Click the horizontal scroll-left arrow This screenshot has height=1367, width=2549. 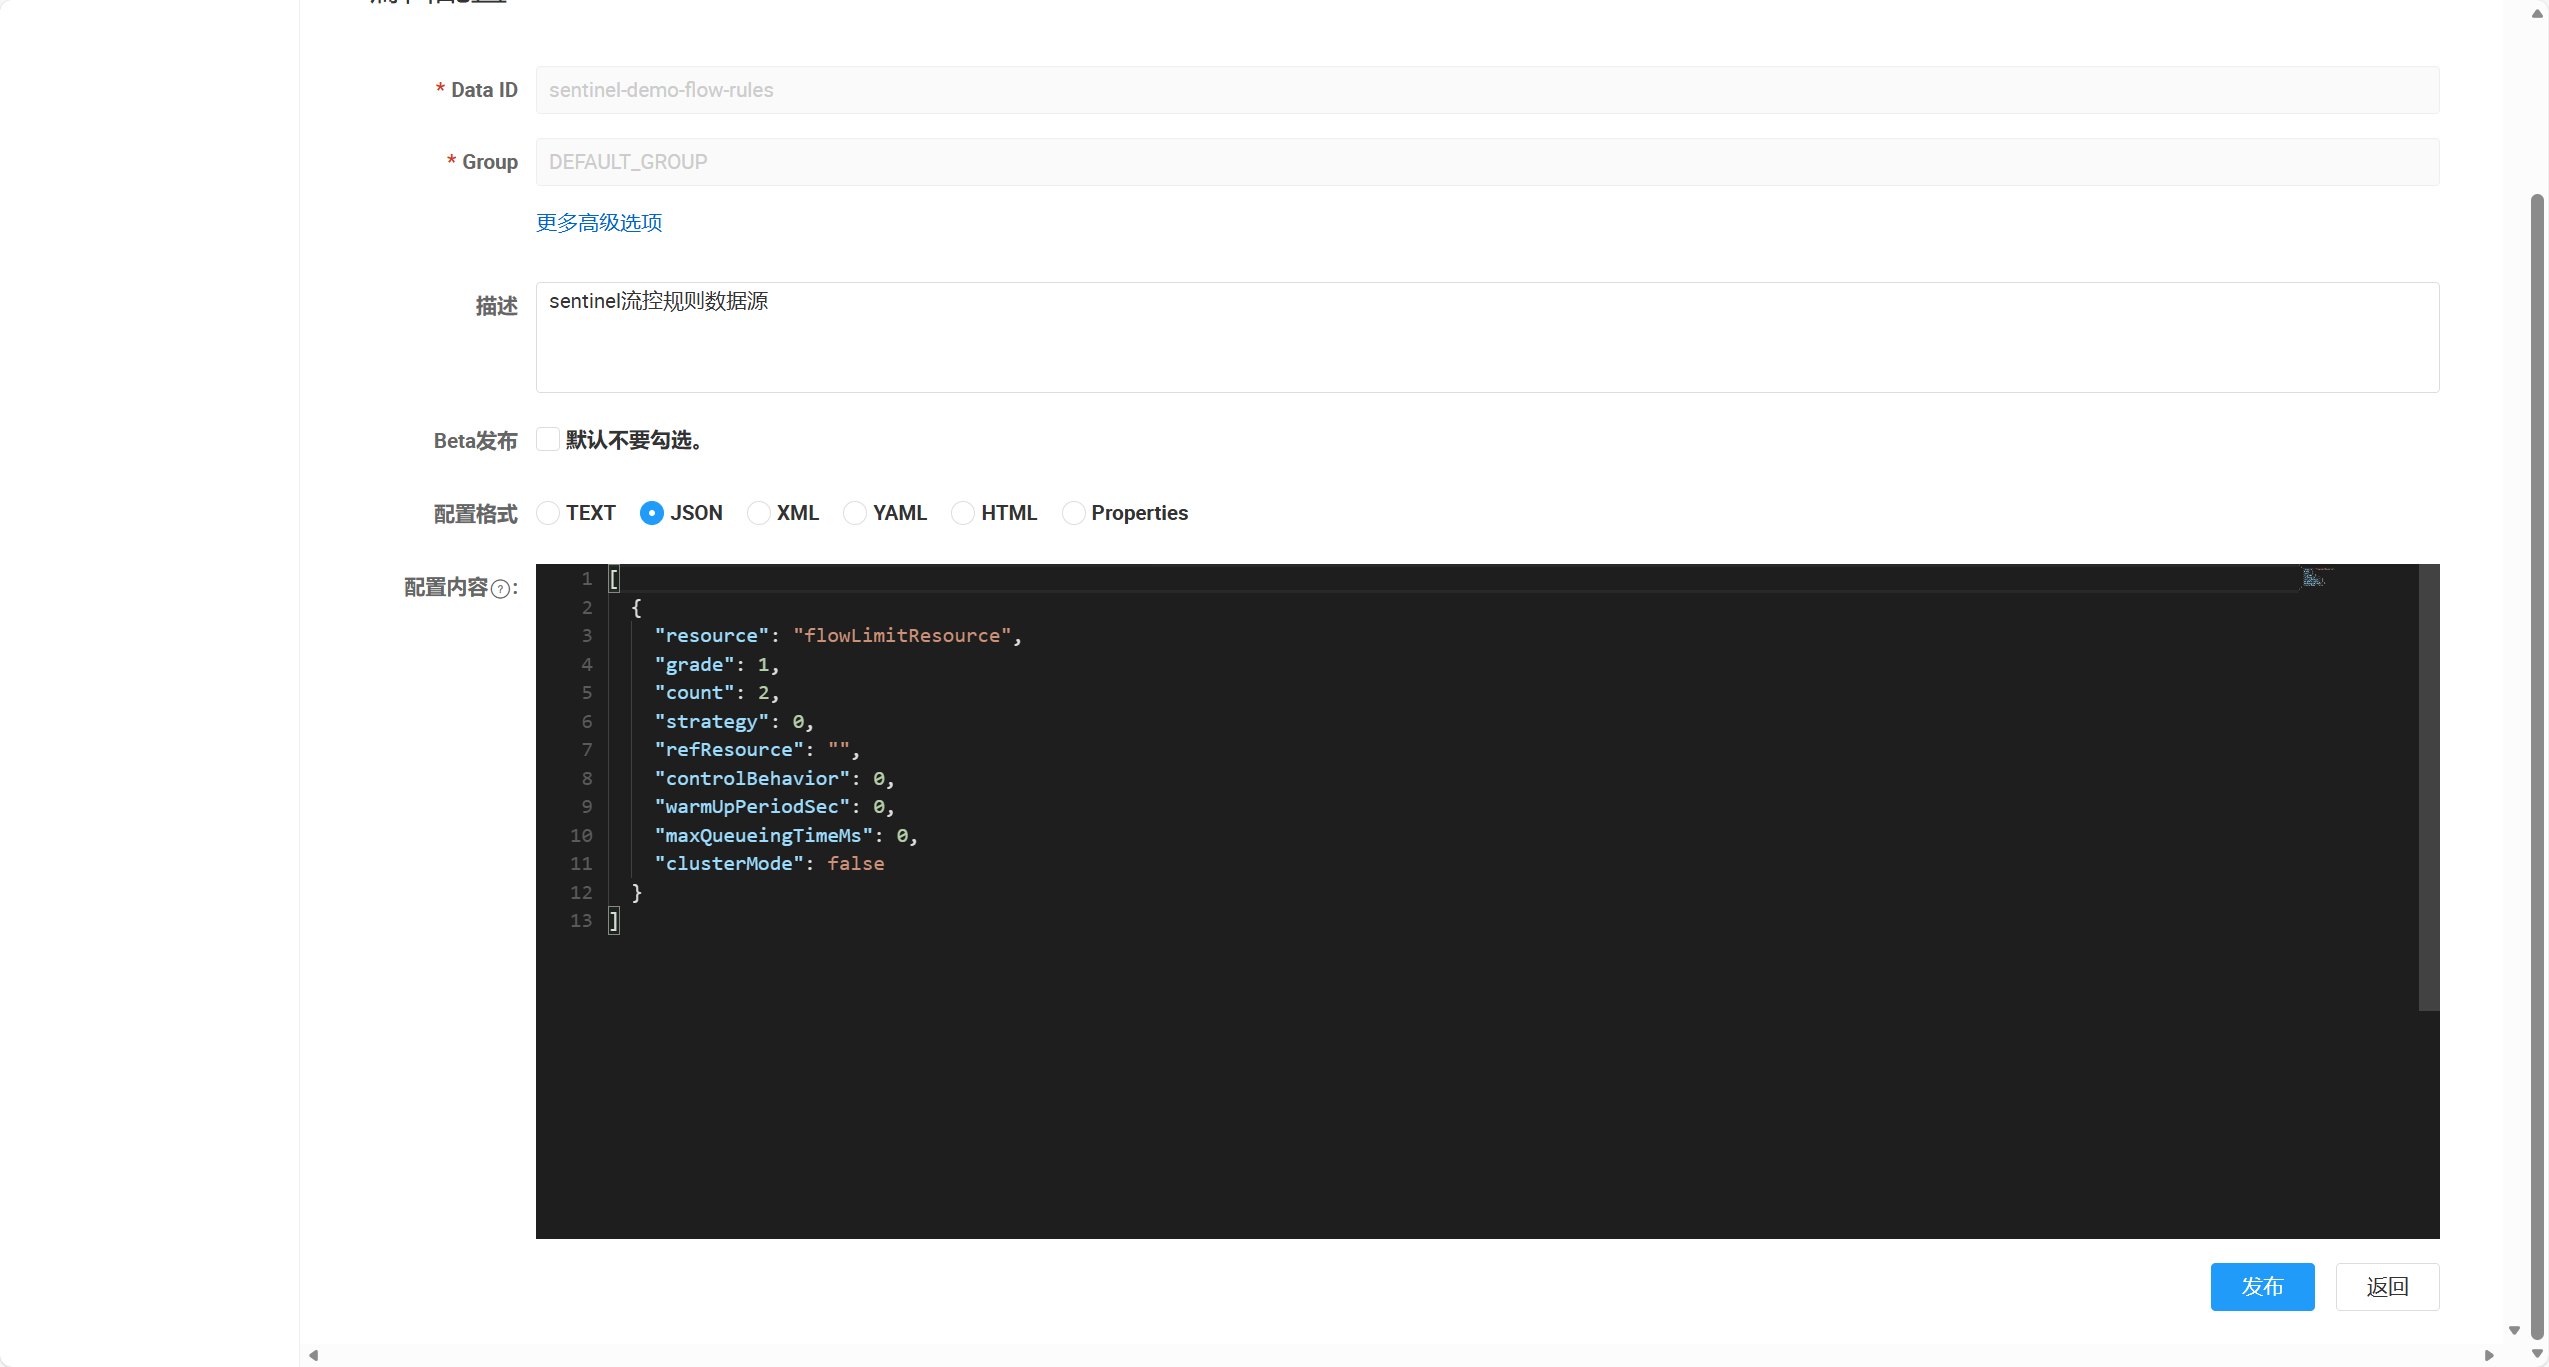click(x=314, y=1355)
